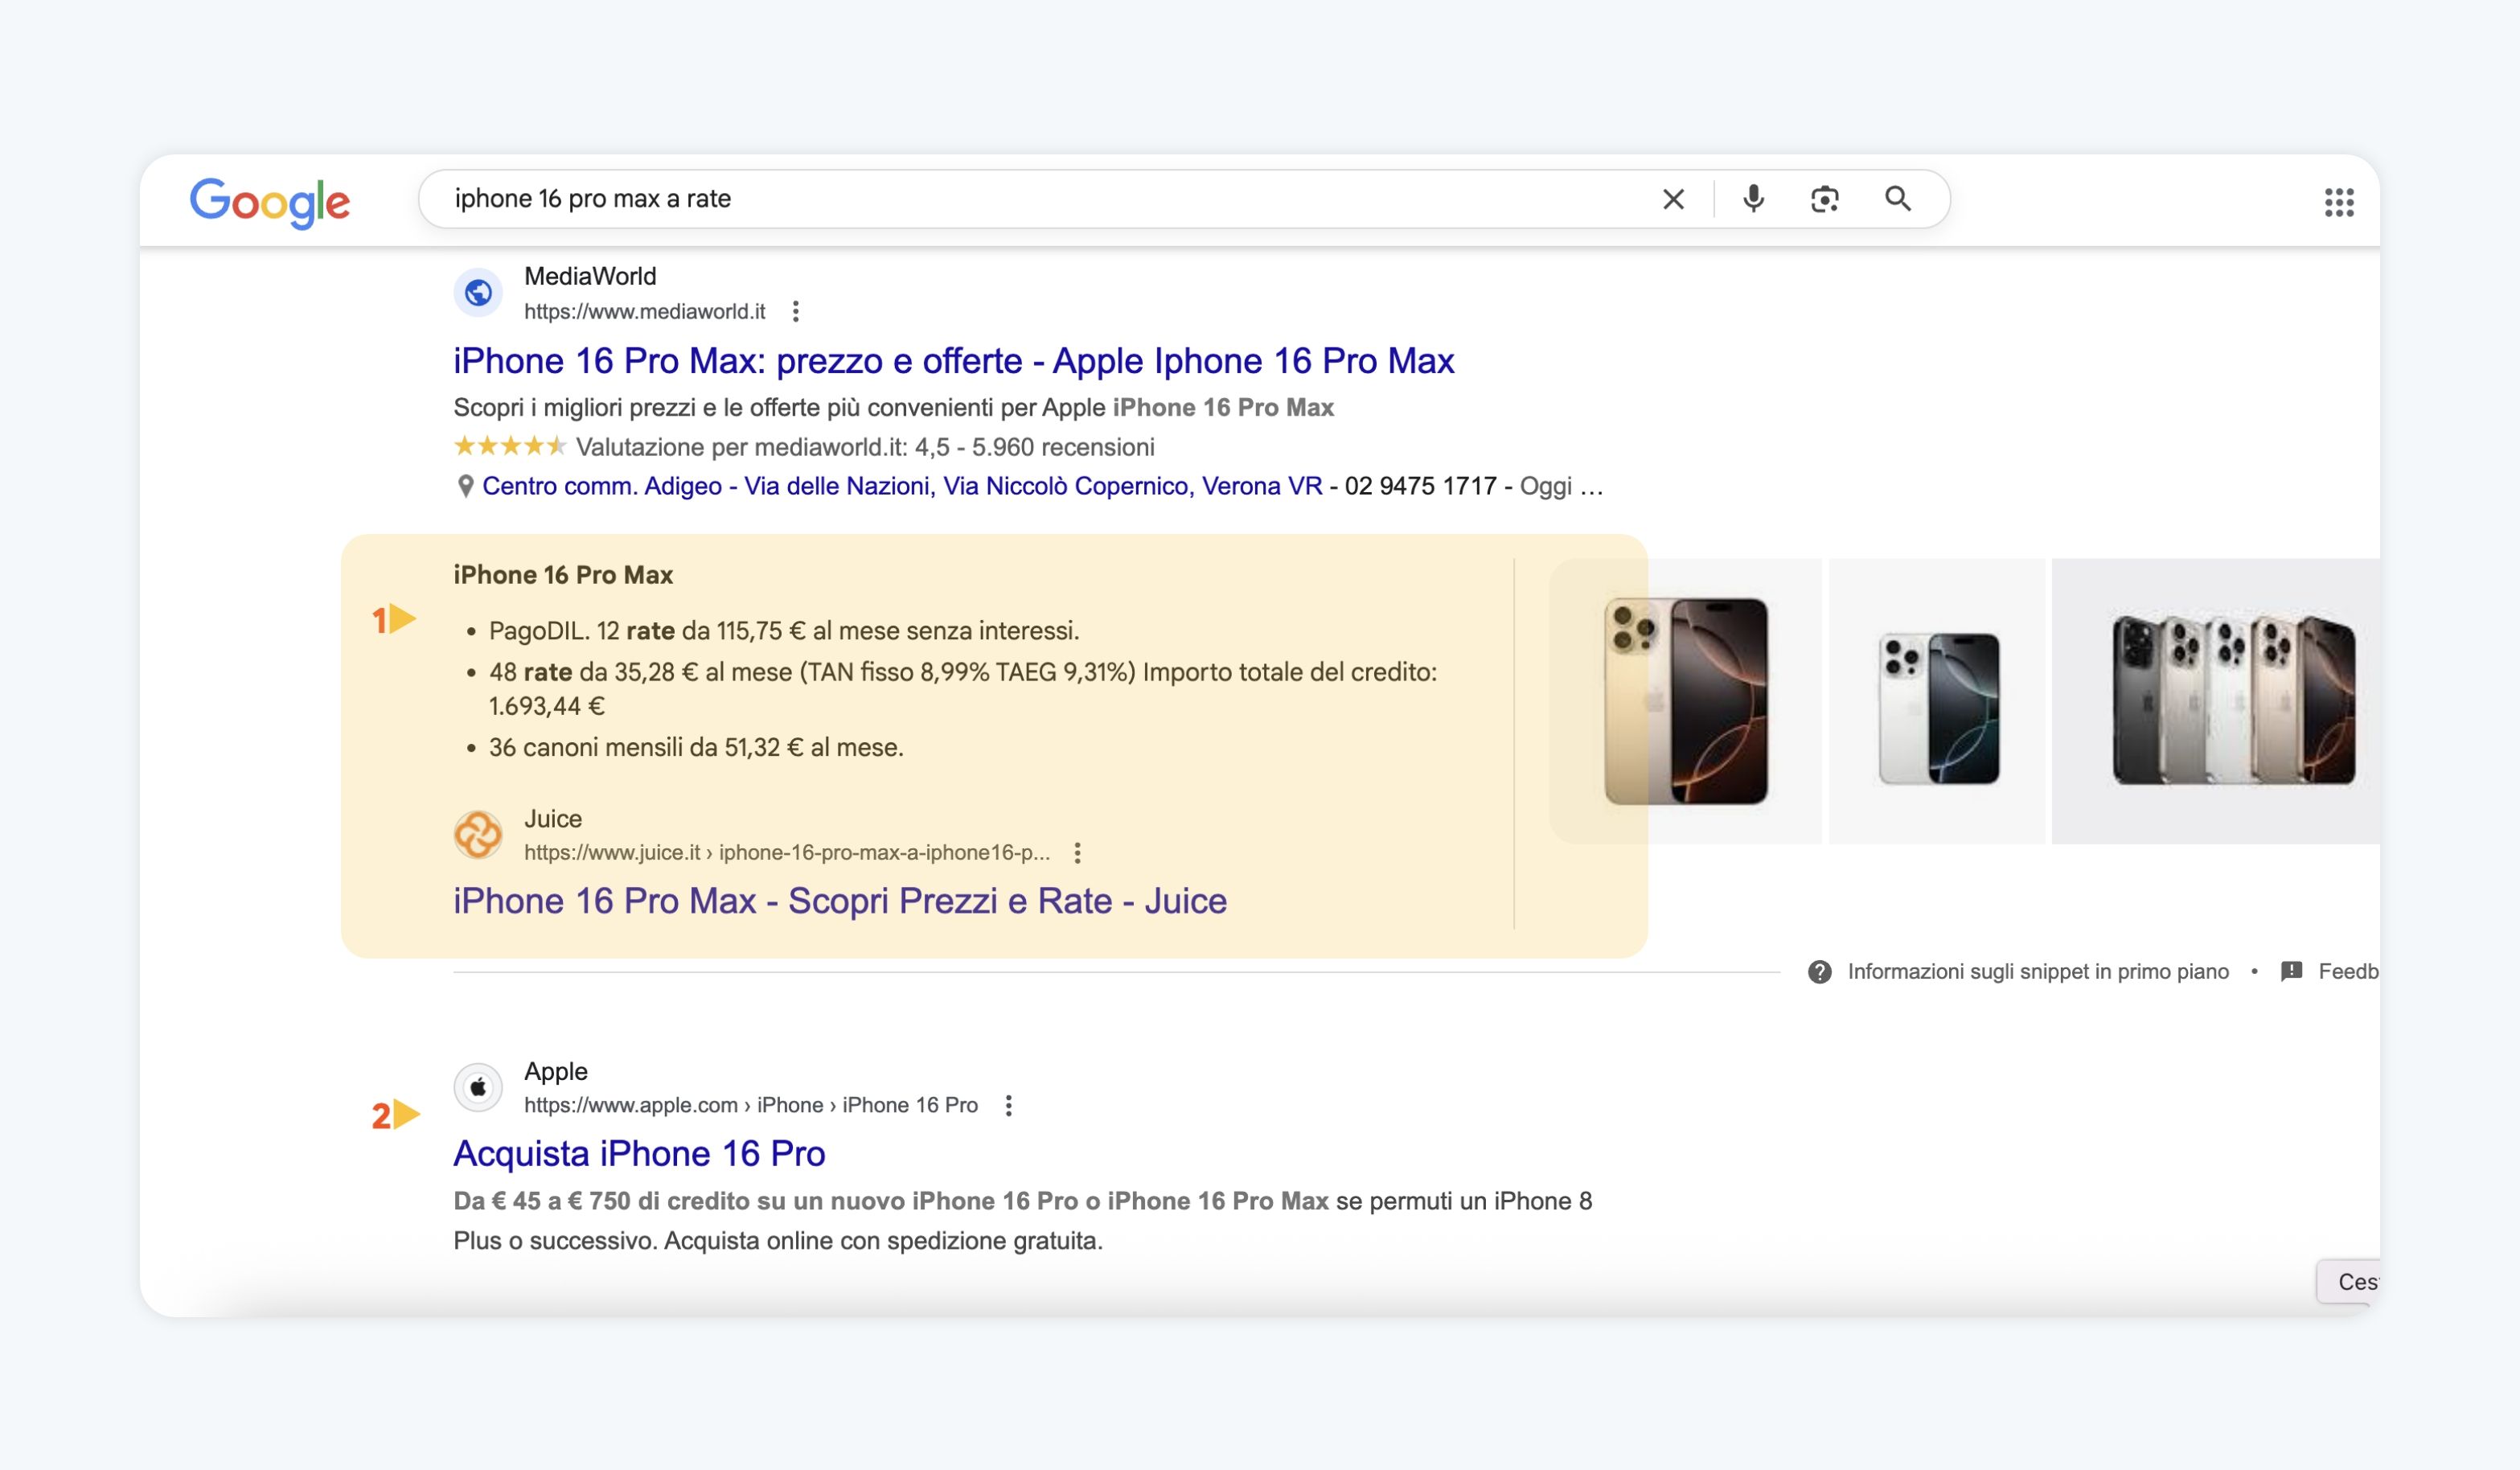Click the Apple logo favicon

pos(478,1087)
